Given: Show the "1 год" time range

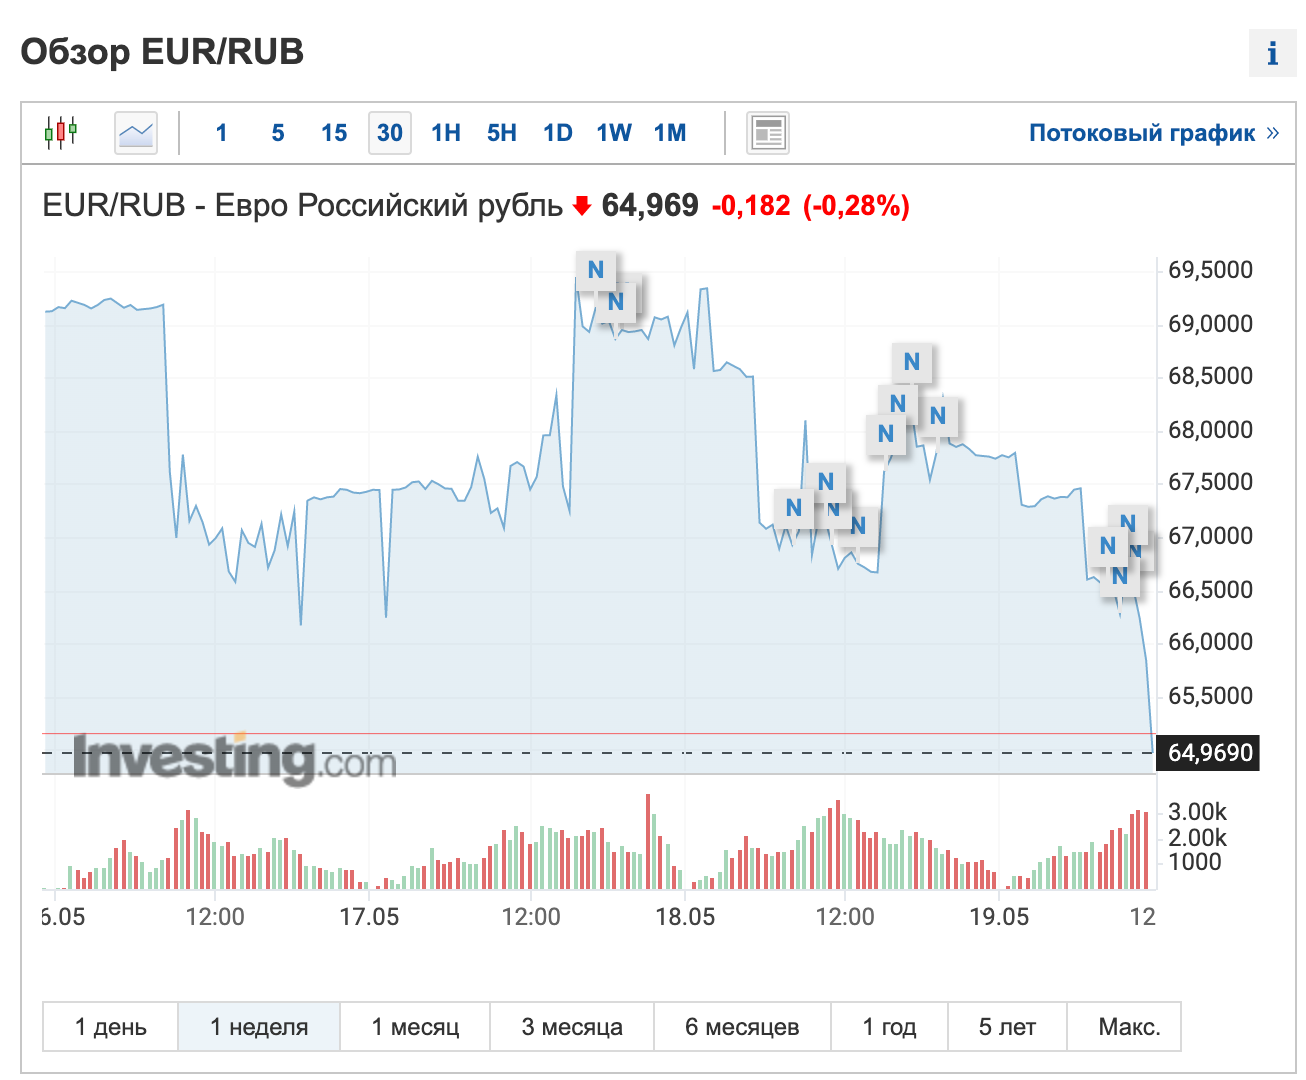Looking at the screenshot, I should [889, 1027].
